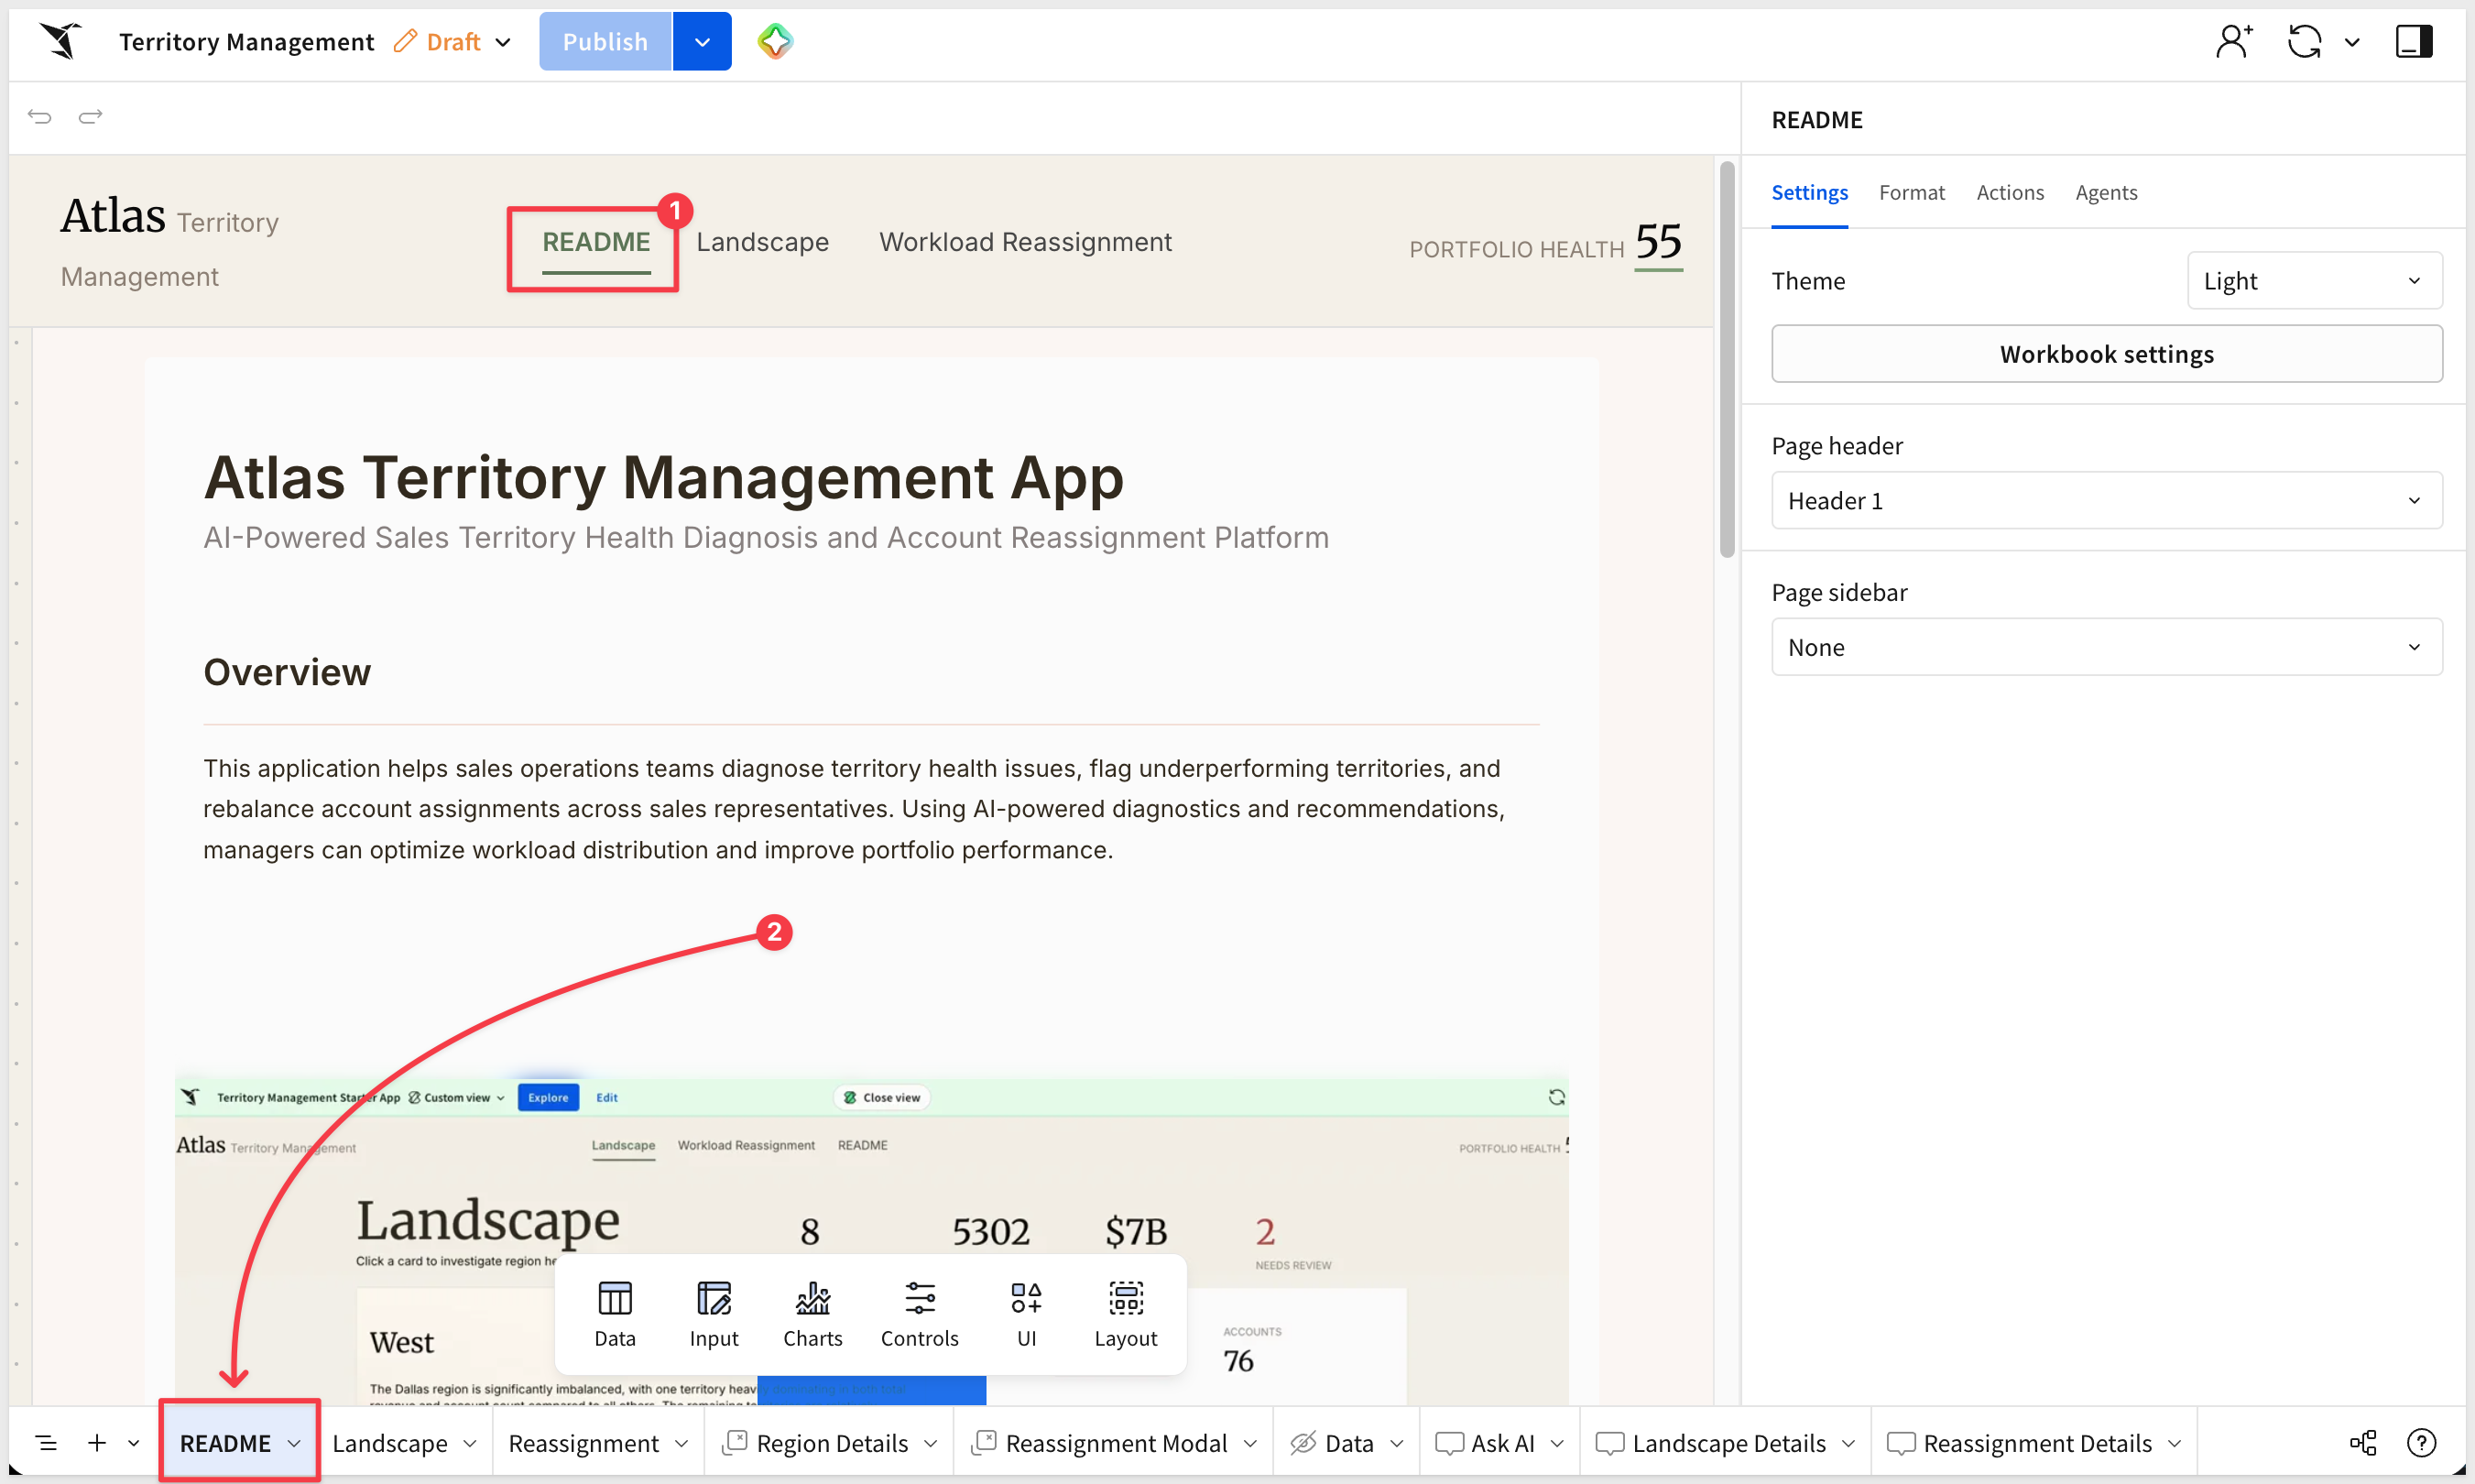Open the Landscape page tab menu chevron
Viewport: 2475px width, 1484px height.
tap(470, 1444)
